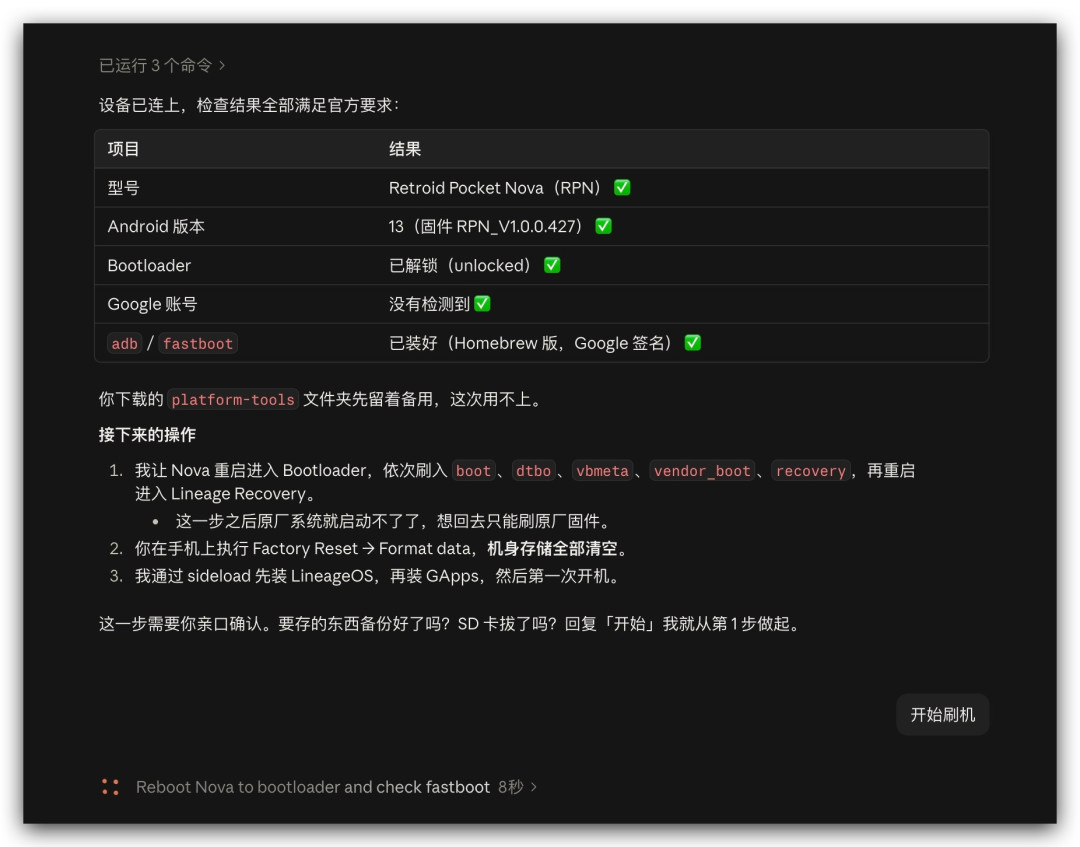The height and width of the screenshot is (847, 1080).
Task: Select the Android 版本 cell
Action: pyautogui.click(x=156, y=226)
